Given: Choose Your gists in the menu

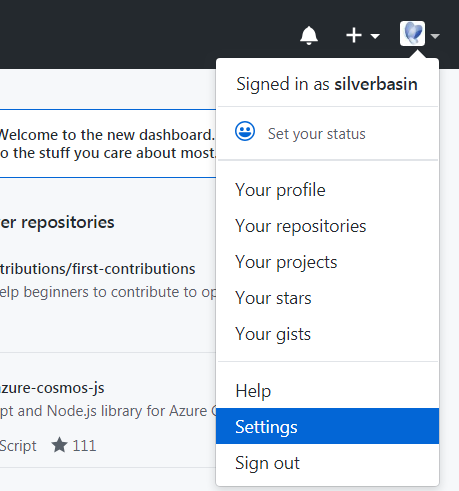Looking at the screenshot, I should [327, 334].
